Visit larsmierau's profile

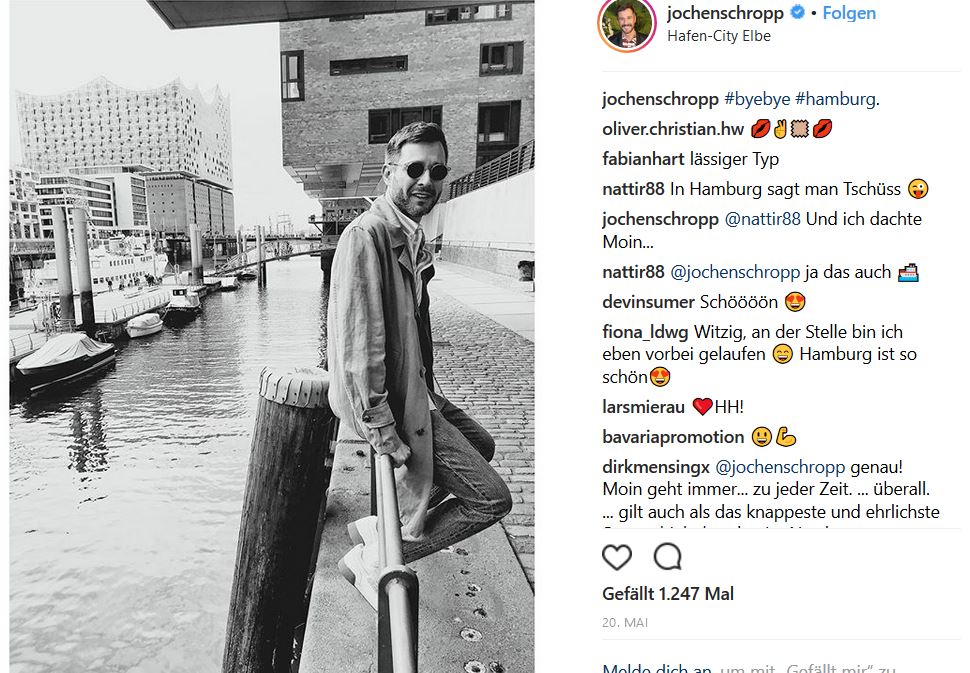(x=643, y=407)
